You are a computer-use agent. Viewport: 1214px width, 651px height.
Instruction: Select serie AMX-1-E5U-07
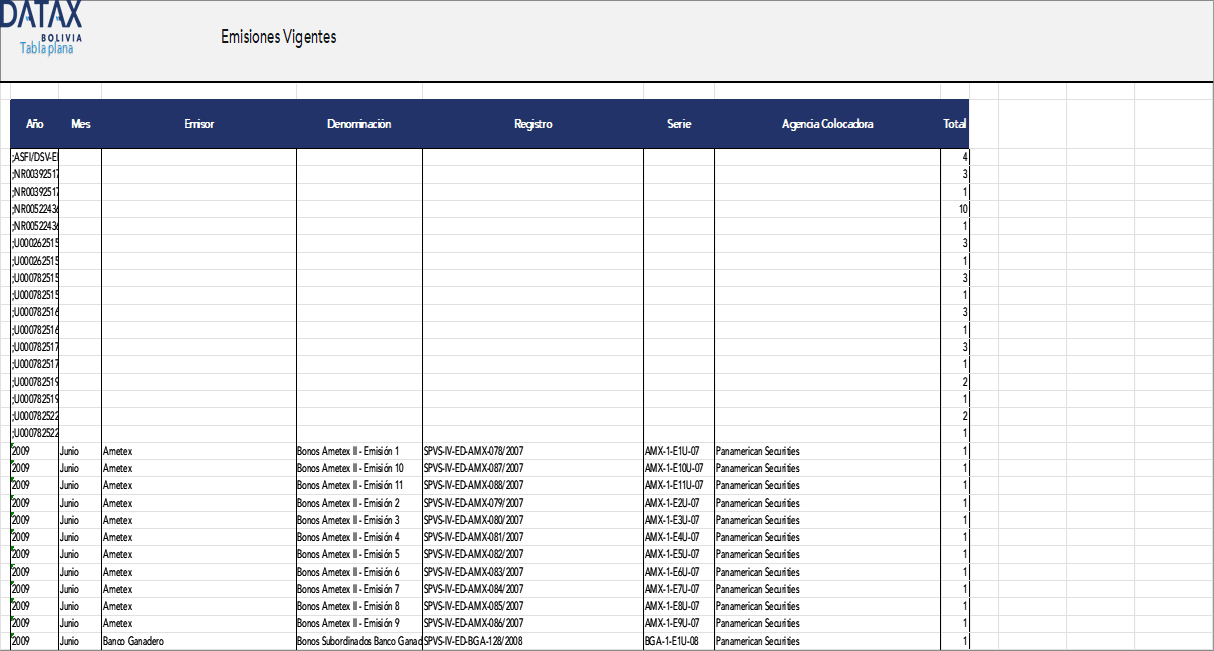[x=679, y=554]
